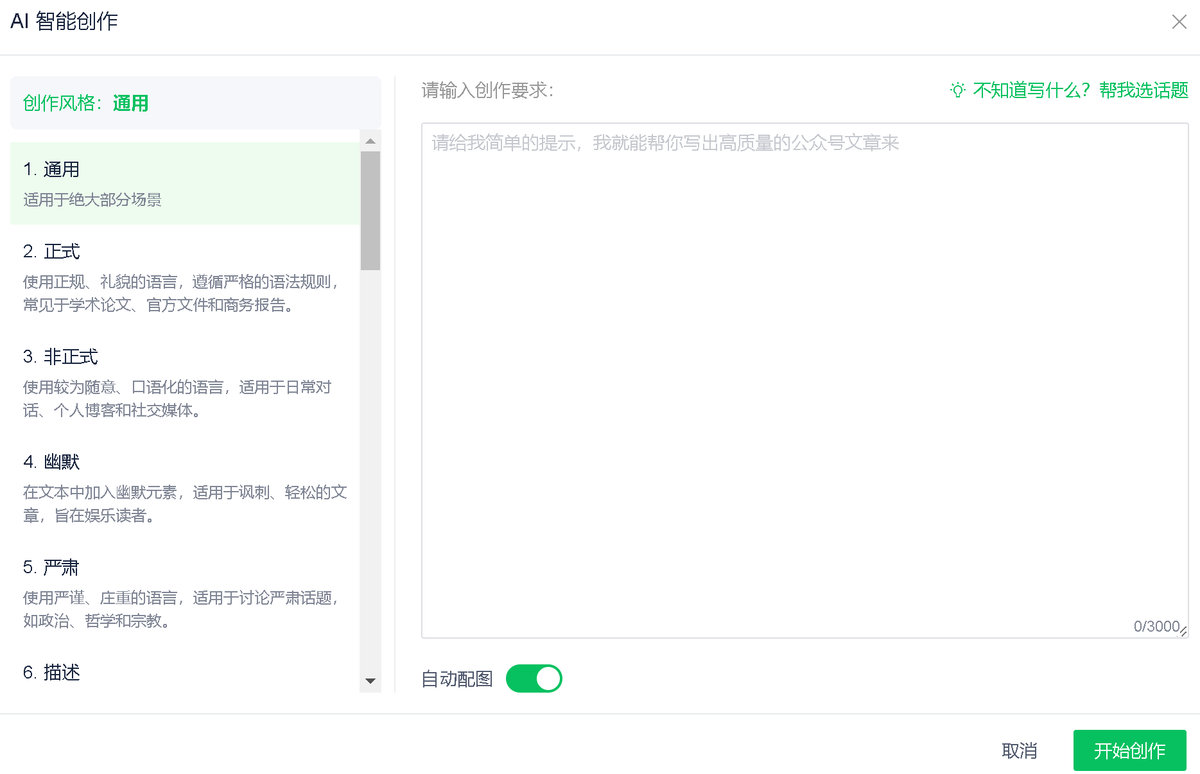
Task: Click the style list scrollbar thumb
Action: [x=371, y=211]
